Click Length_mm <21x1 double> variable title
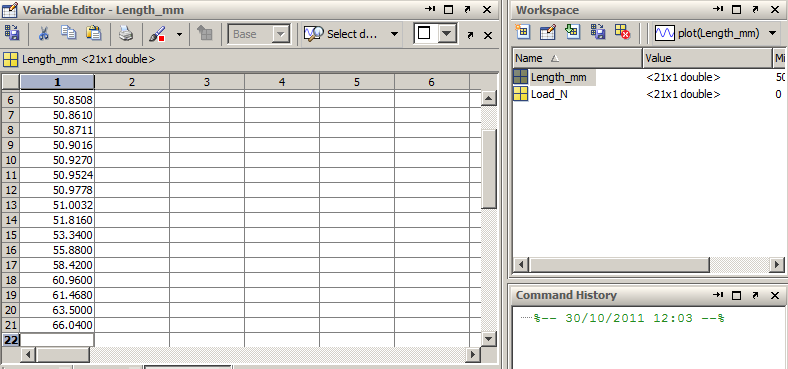Screen dimensions: 788x369 [88, 59]
